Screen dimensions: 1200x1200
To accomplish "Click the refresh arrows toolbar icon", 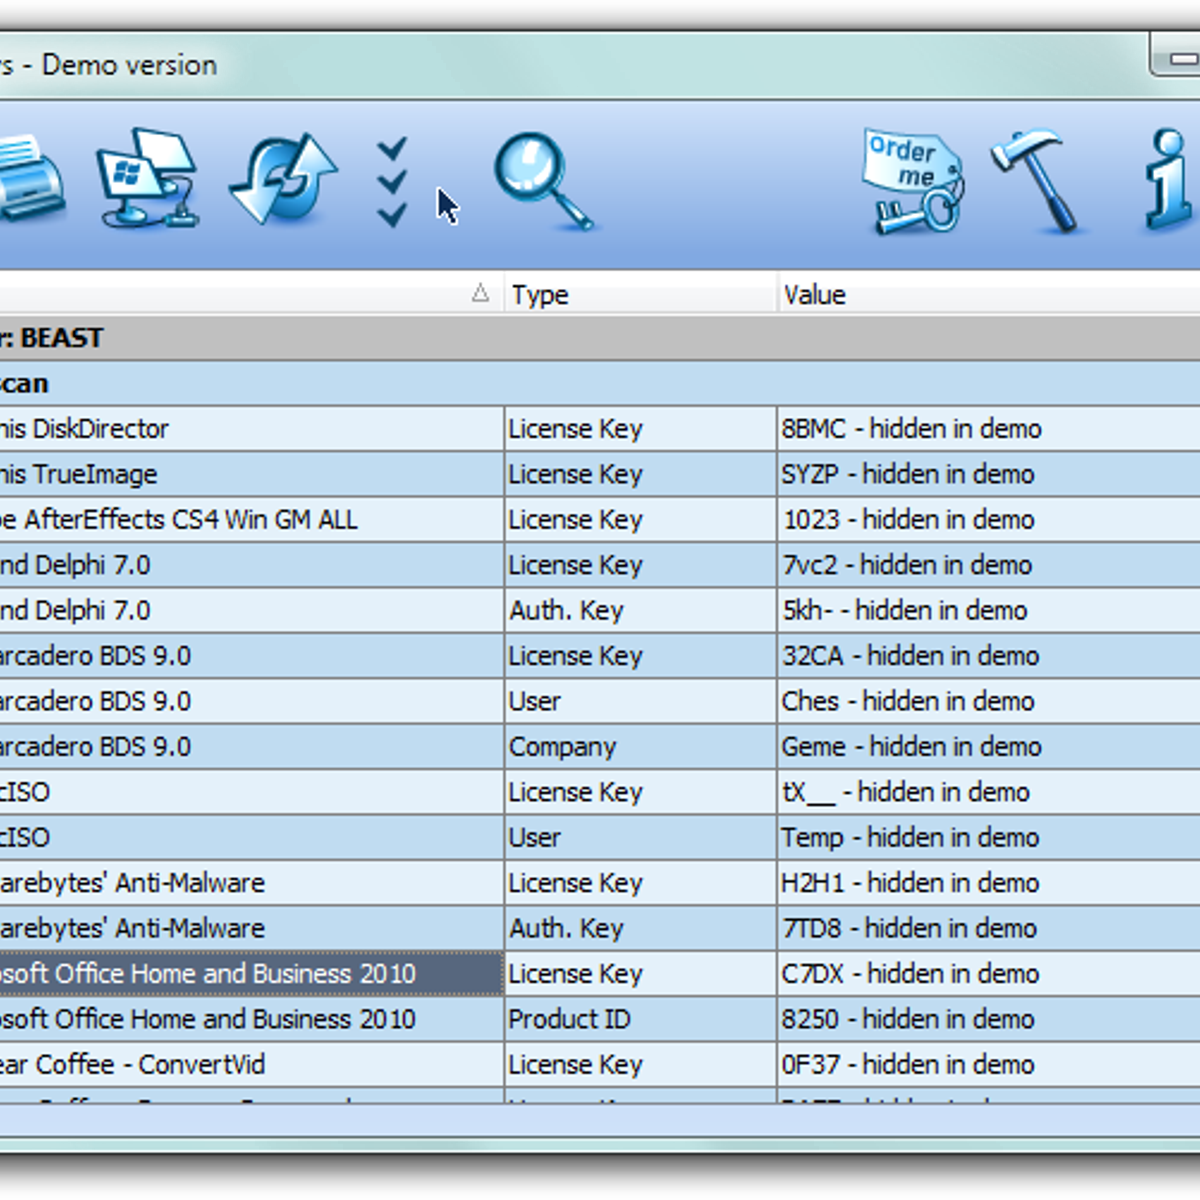I will click(284, 180).
